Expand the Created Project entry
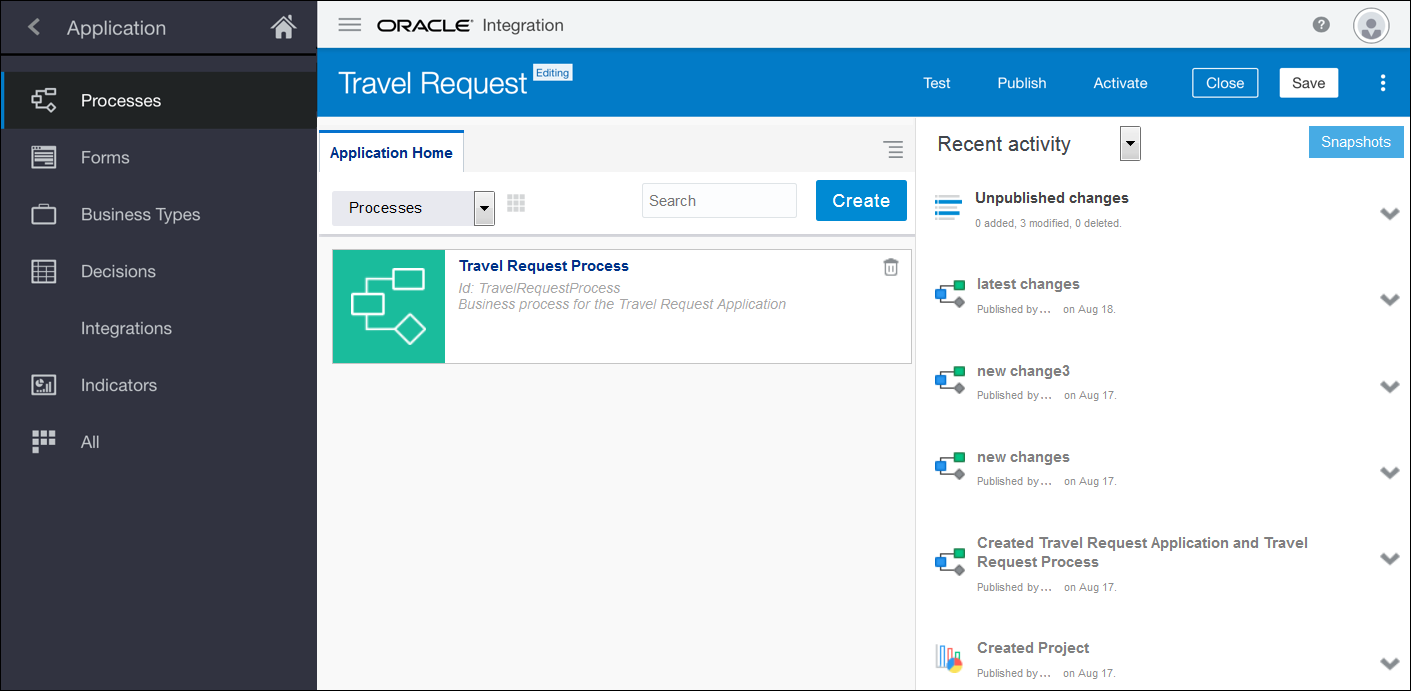Image resolution: width=1411 pixels, height=691 pixels. [1389, 663]
